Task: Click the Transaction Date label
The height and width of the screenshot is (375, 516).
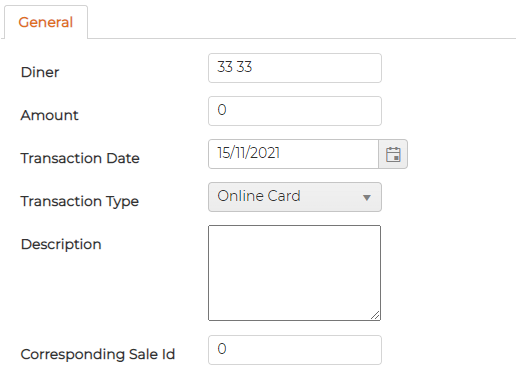Action: [x=80, y=158]
